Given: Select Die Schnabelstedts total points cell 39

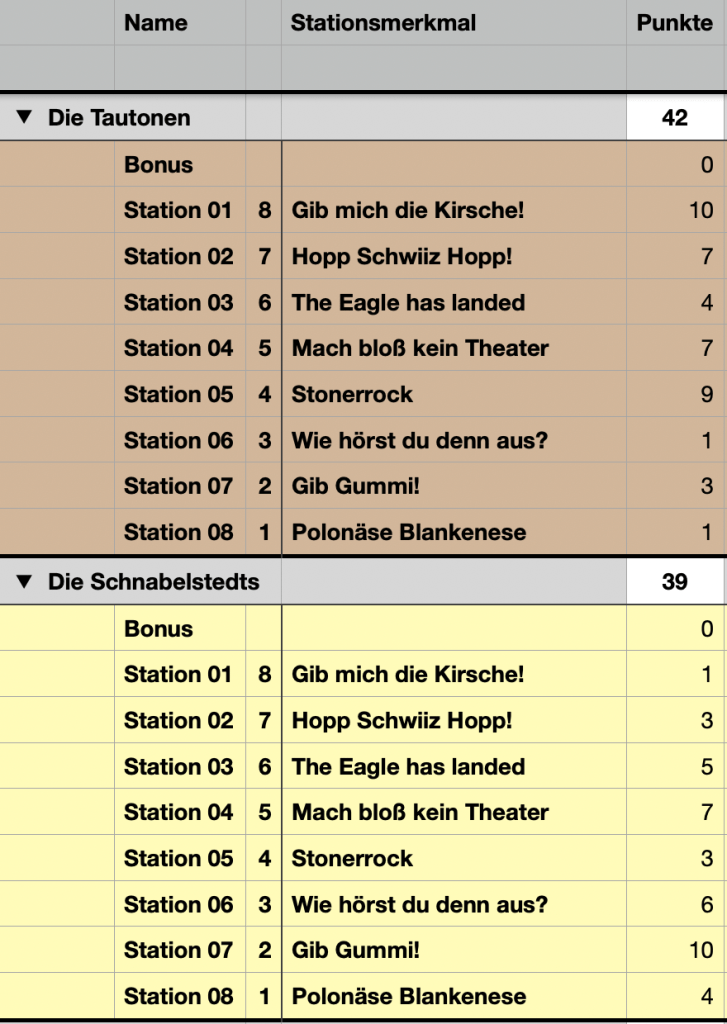Looking at the screenshot, I should [675, 582].
